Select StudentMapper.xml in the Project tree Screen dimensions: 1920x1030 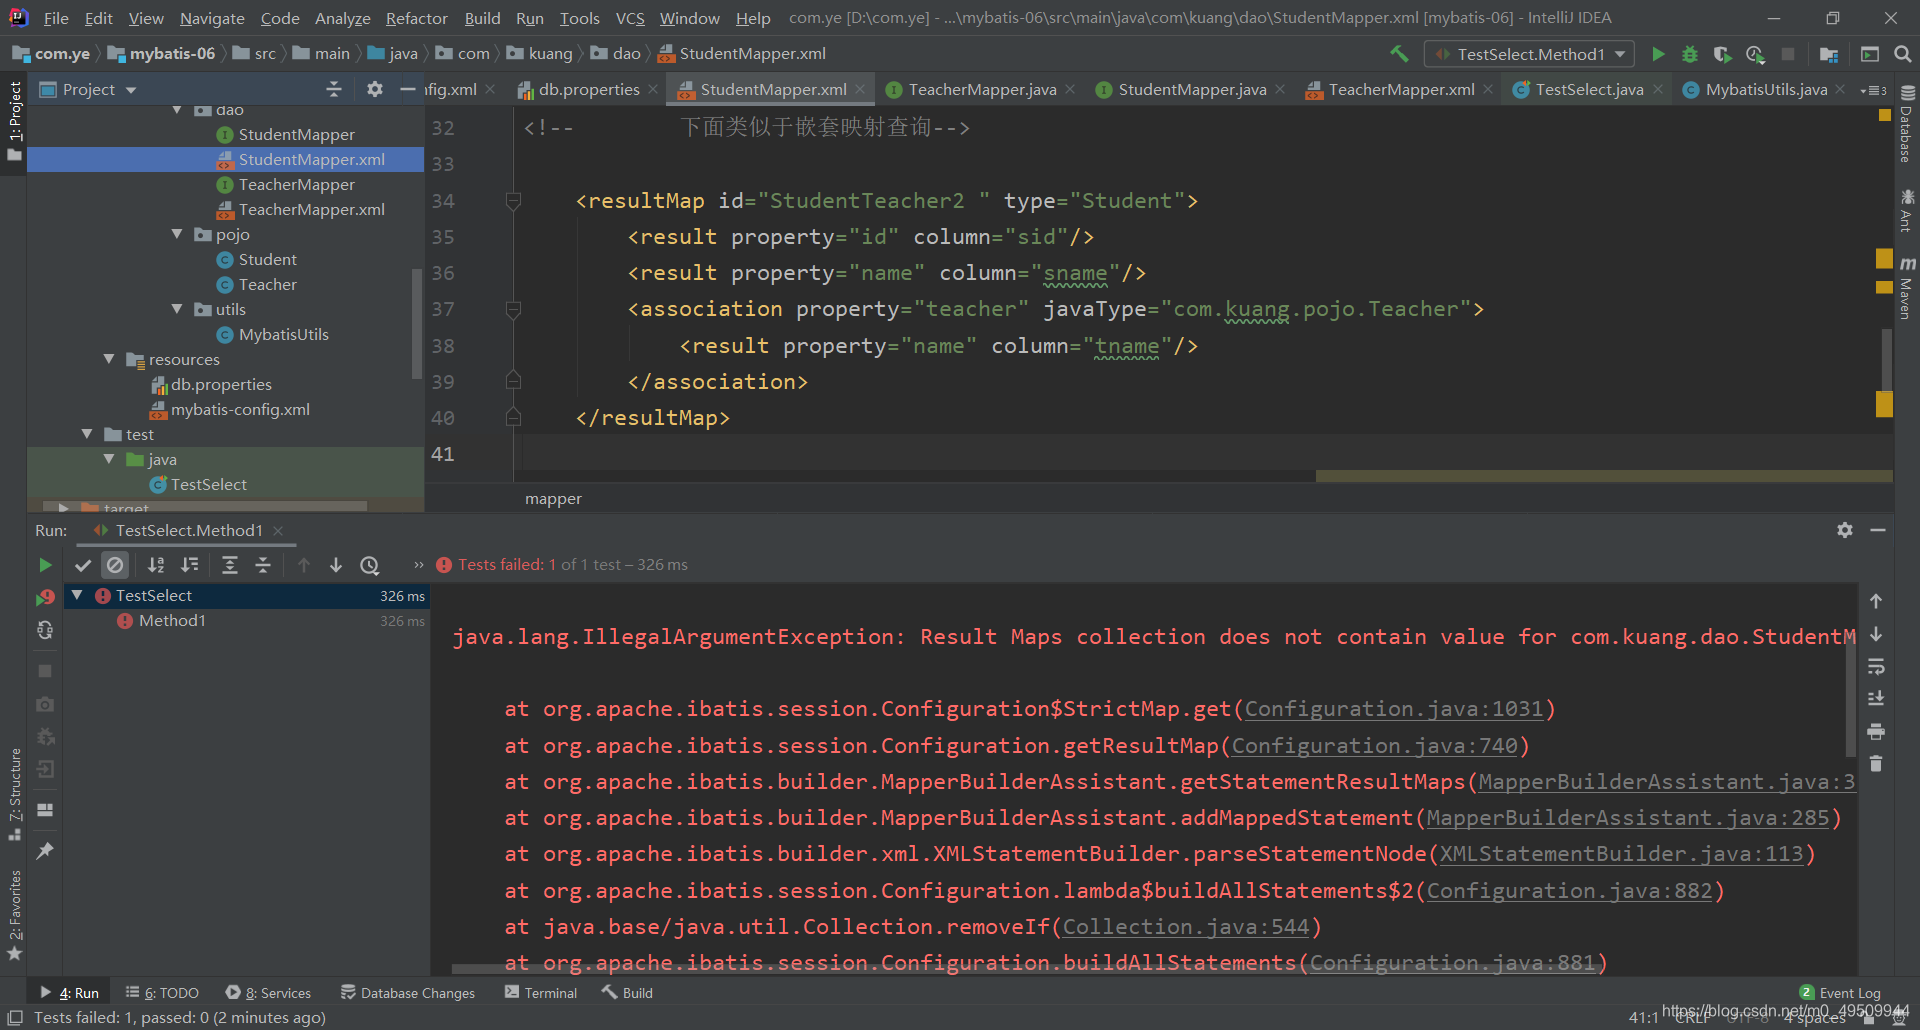314,159
